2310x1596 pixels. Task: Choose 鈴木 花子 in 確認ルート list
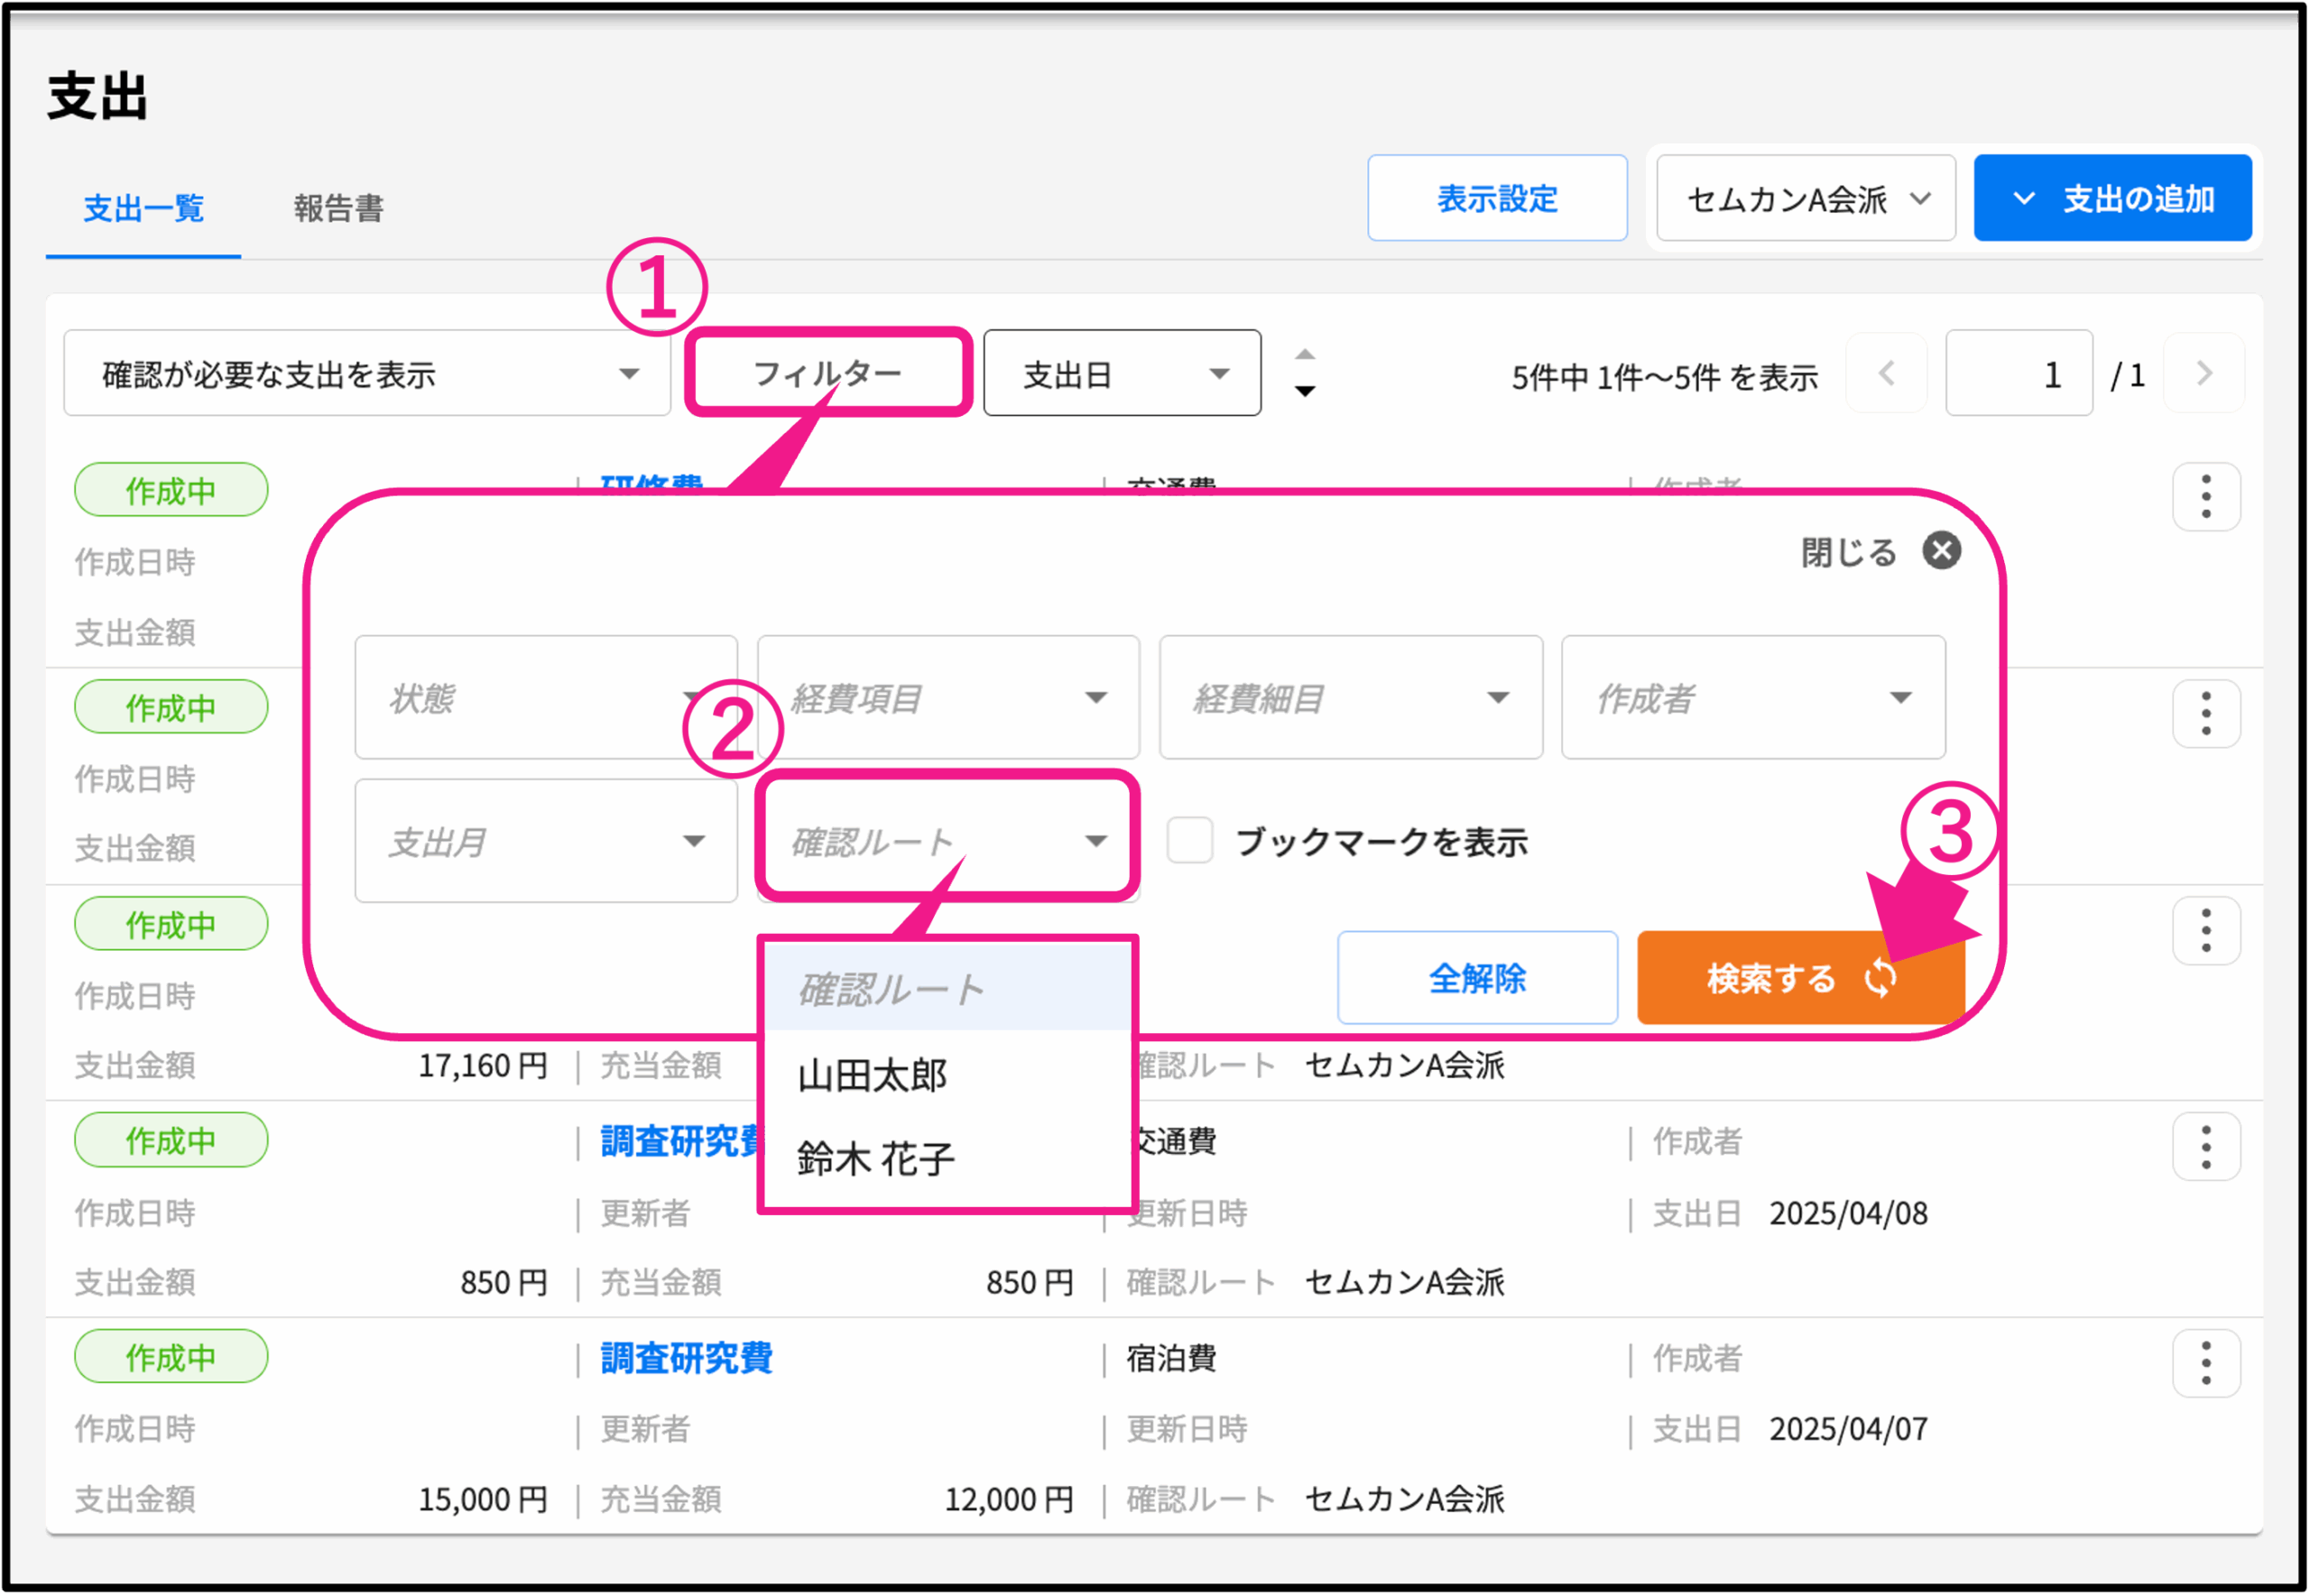[x=876, y=1160]
